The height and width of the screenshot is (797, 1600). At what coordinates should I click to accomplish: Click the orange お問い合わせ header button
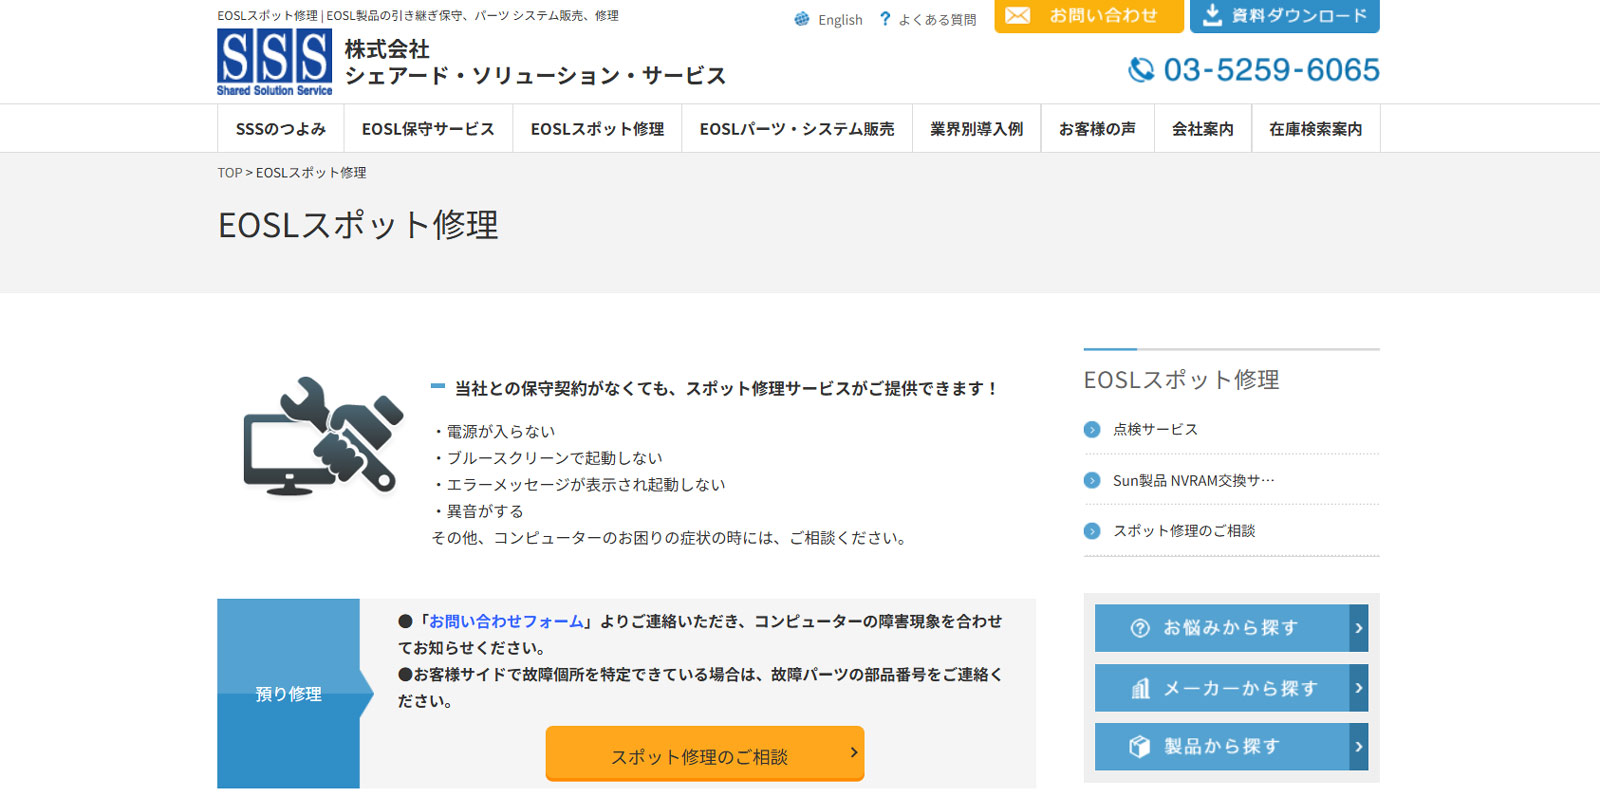tap(1089, 16)
